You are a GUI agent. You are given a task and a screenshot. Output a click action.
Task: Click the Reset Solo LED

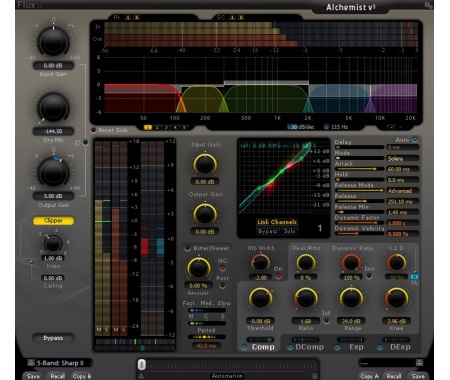pyautogui.click(x=94, y=130)
